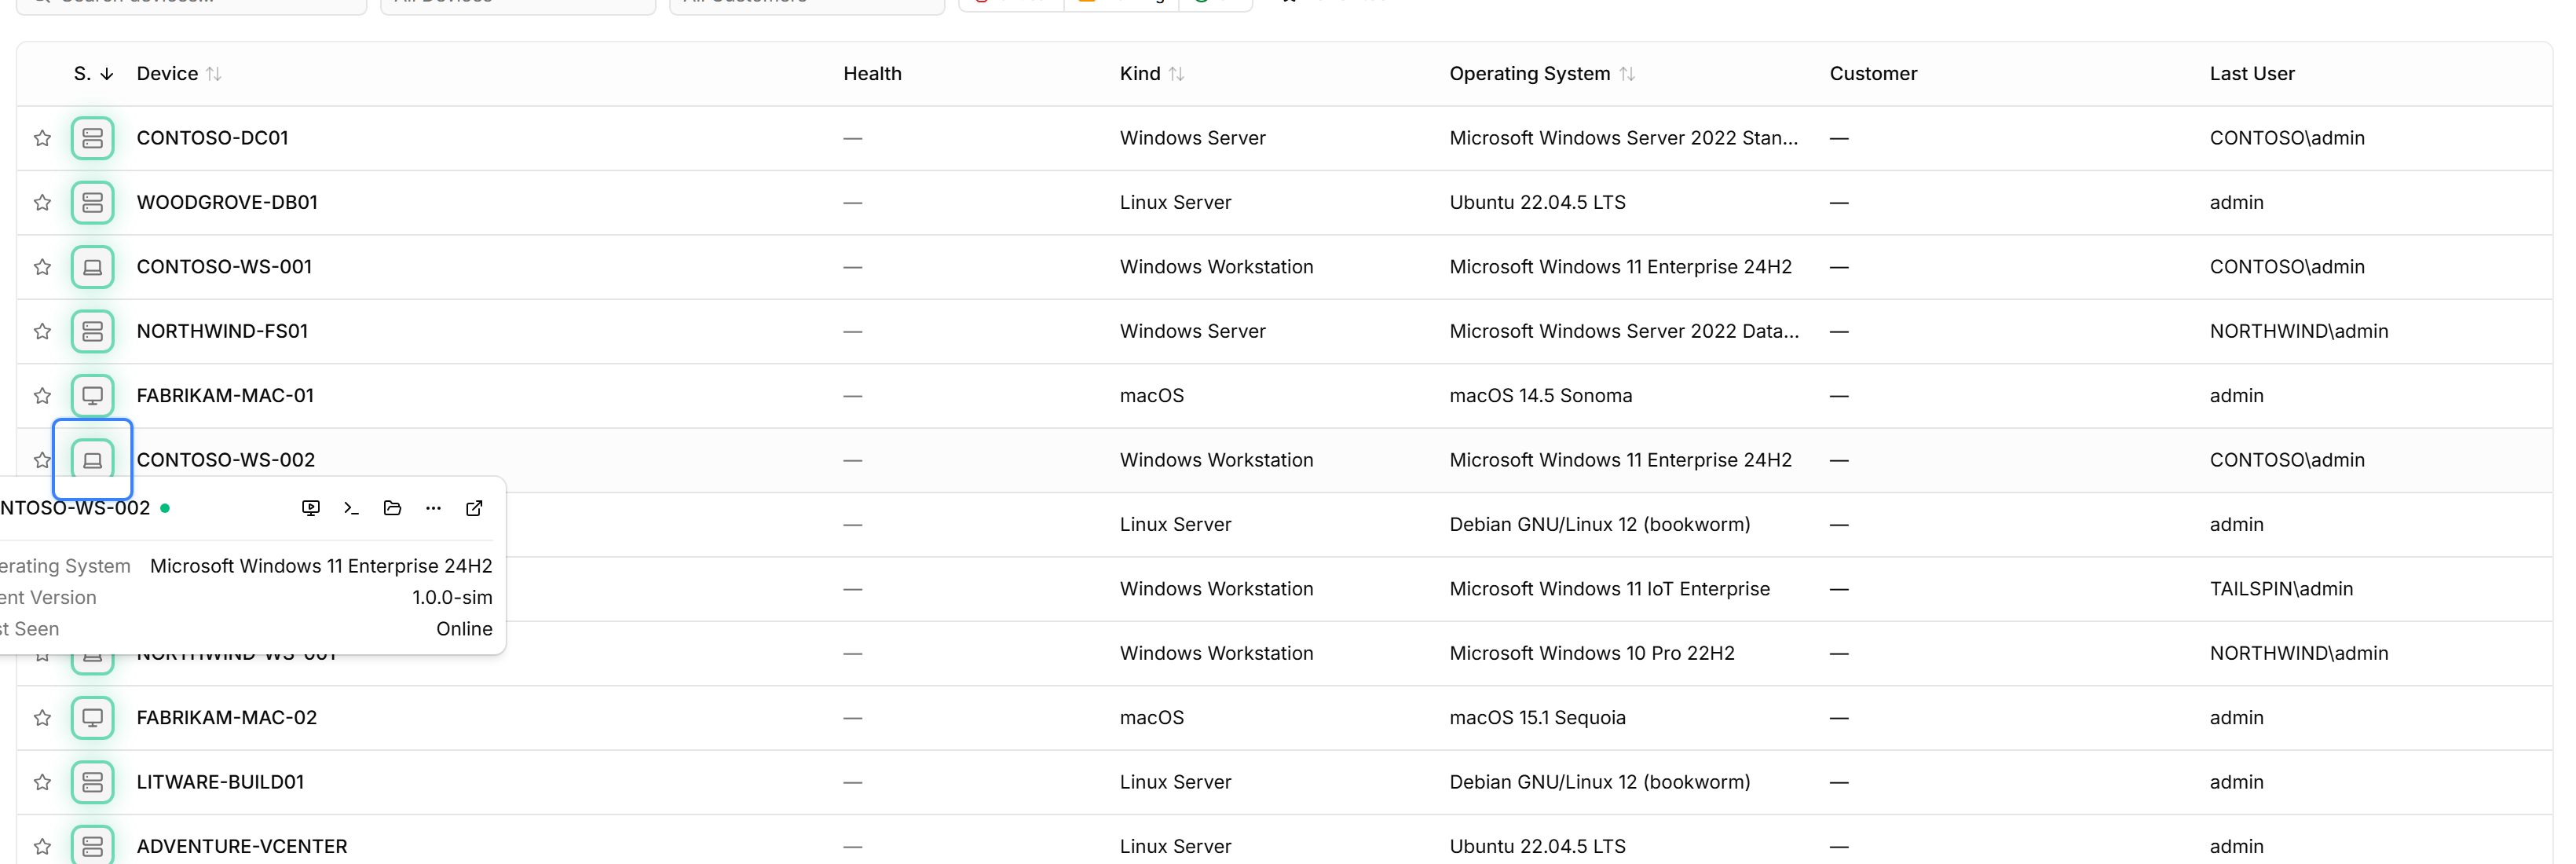Click 'Ubuntu 22.04.5 LTS' in WOODGROVE-DB01 row
This screenshot has width=2576, height=864.
pos(1537,203)
